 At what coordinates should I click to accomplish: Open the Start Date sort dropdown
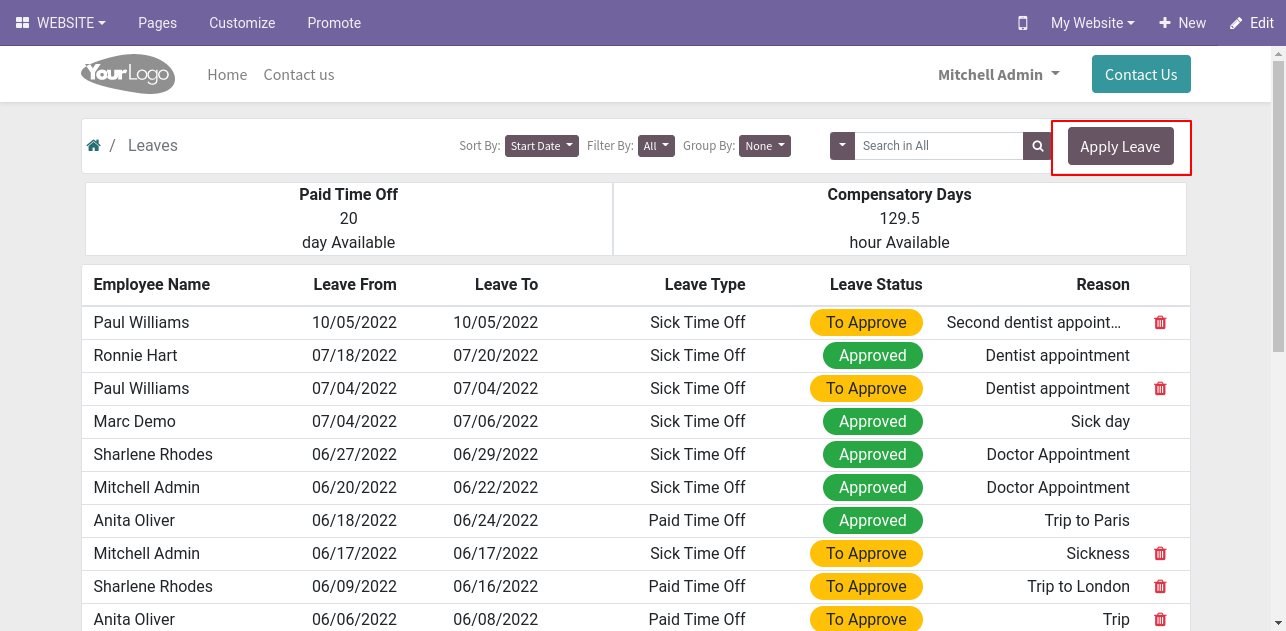point(542,146)
